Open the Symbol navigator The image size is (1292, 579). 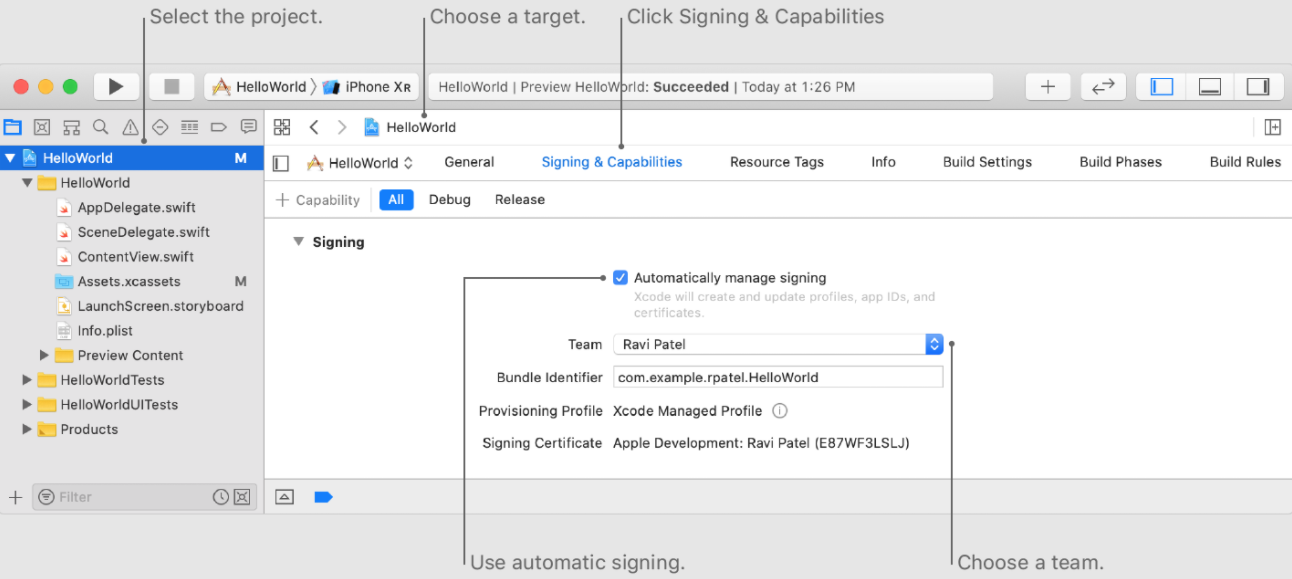(x=71, y=127)
